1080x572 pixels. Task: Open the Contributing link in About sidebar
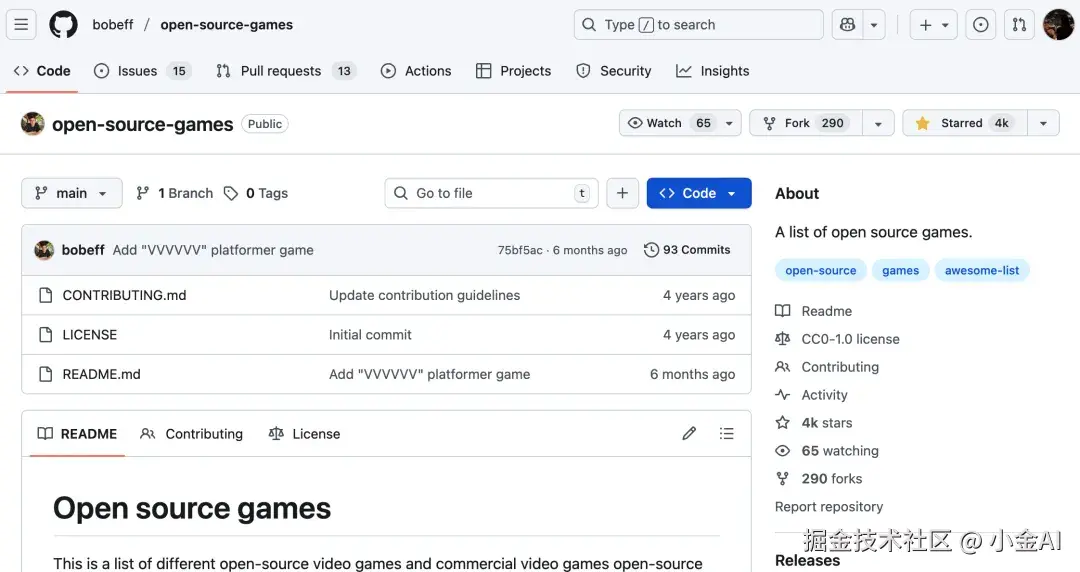(827, 367)
